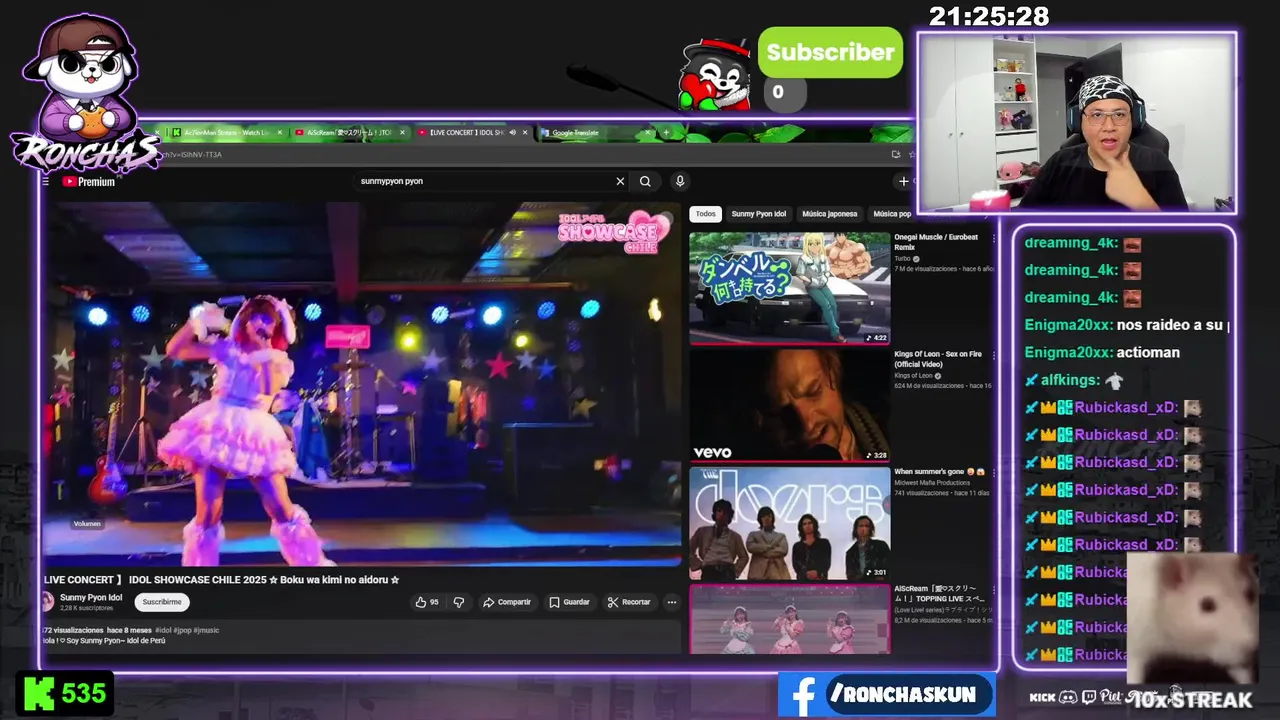Click the Facebook /RONCHASKUN banner
This screenshot has height=720, width=1280.
pyautogui.click(x=887, y=694)
